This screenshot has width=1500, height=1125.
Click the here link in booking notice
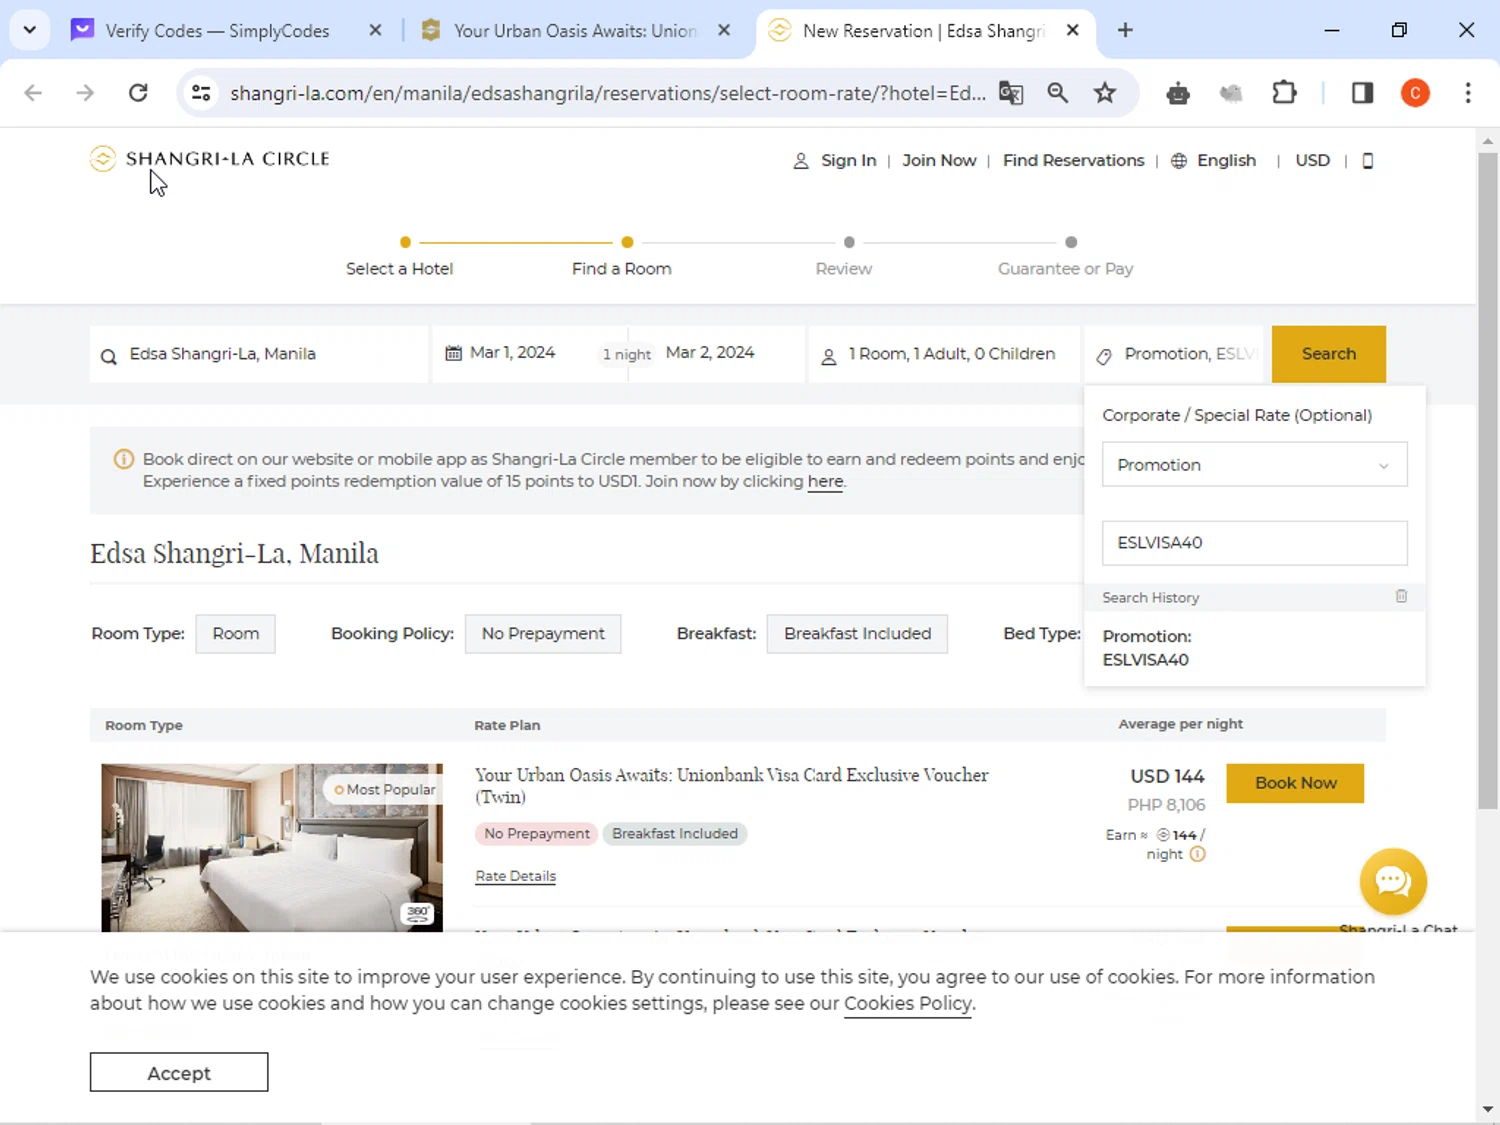(x=825, y=482)
